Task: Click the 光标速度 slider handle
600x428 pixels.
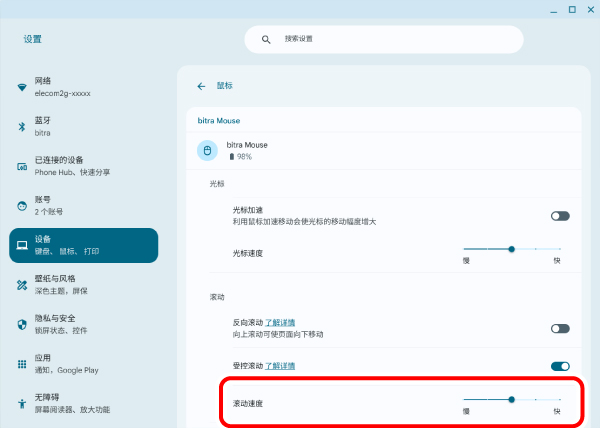Action: pos(511,248)
